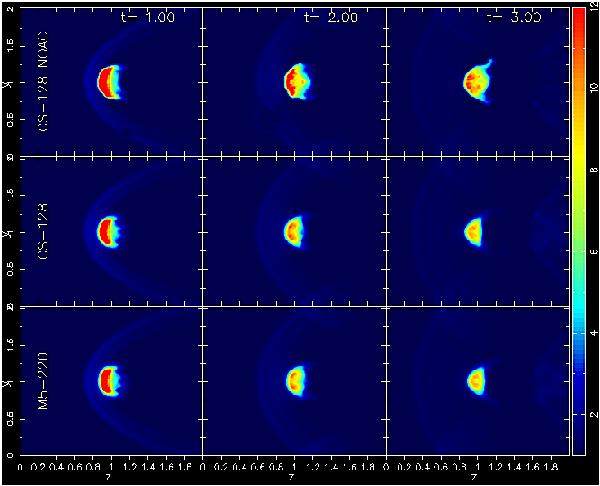Viewport: 600px width, 486px height.
Task: Click the cloud in the center panel
Action: pos(293,231)
